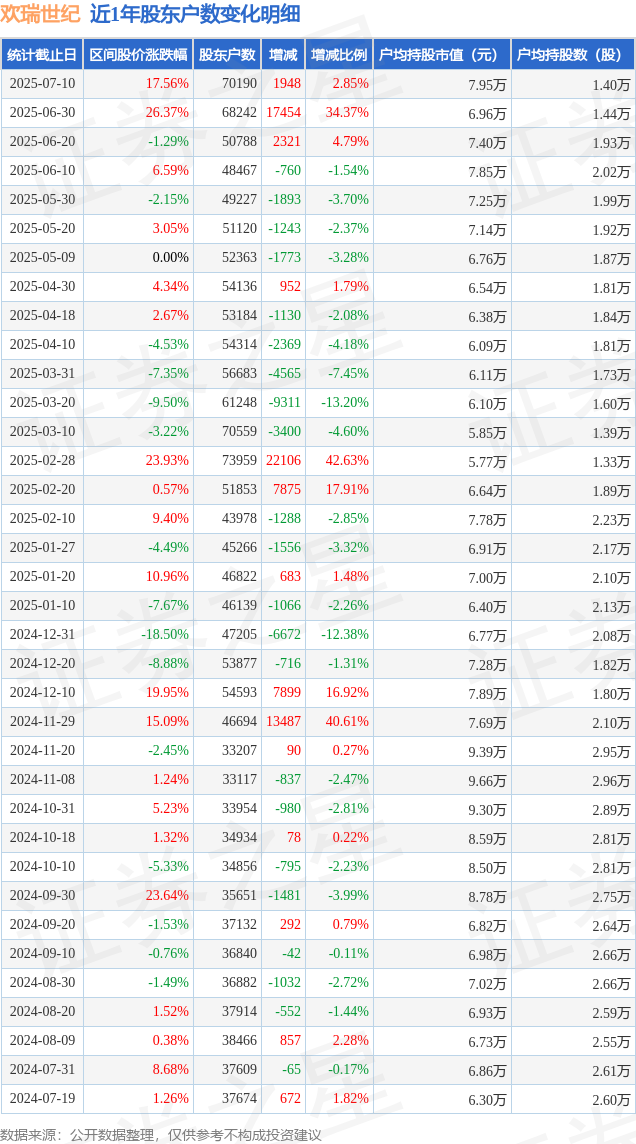The height and width of the screenshot is (1144, 636).
Task: Click the 统计截止日 column header
Action: coord(42,55)
